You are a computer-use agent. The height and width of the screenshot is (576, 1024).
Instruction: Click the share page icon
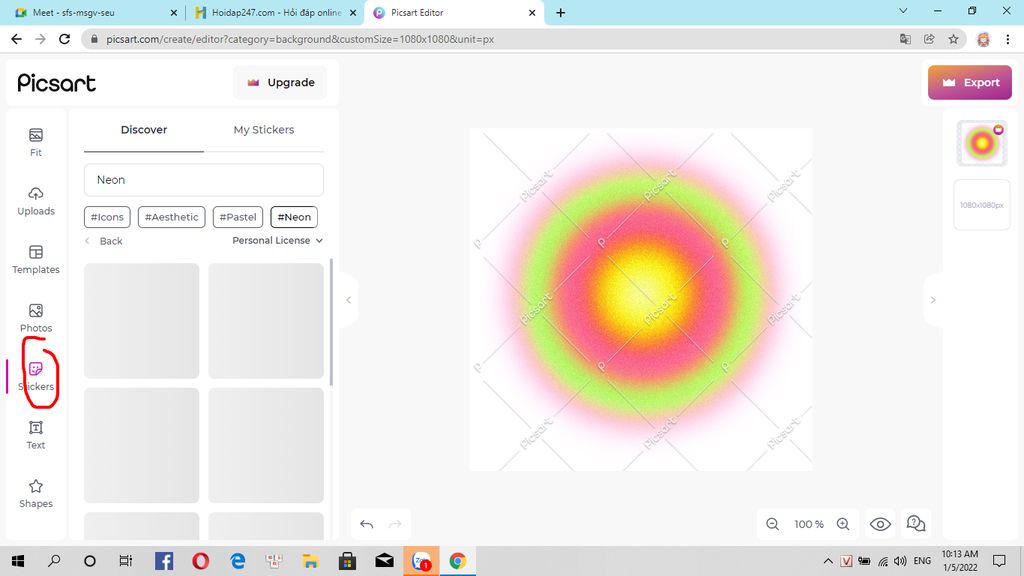coord(929,39)
